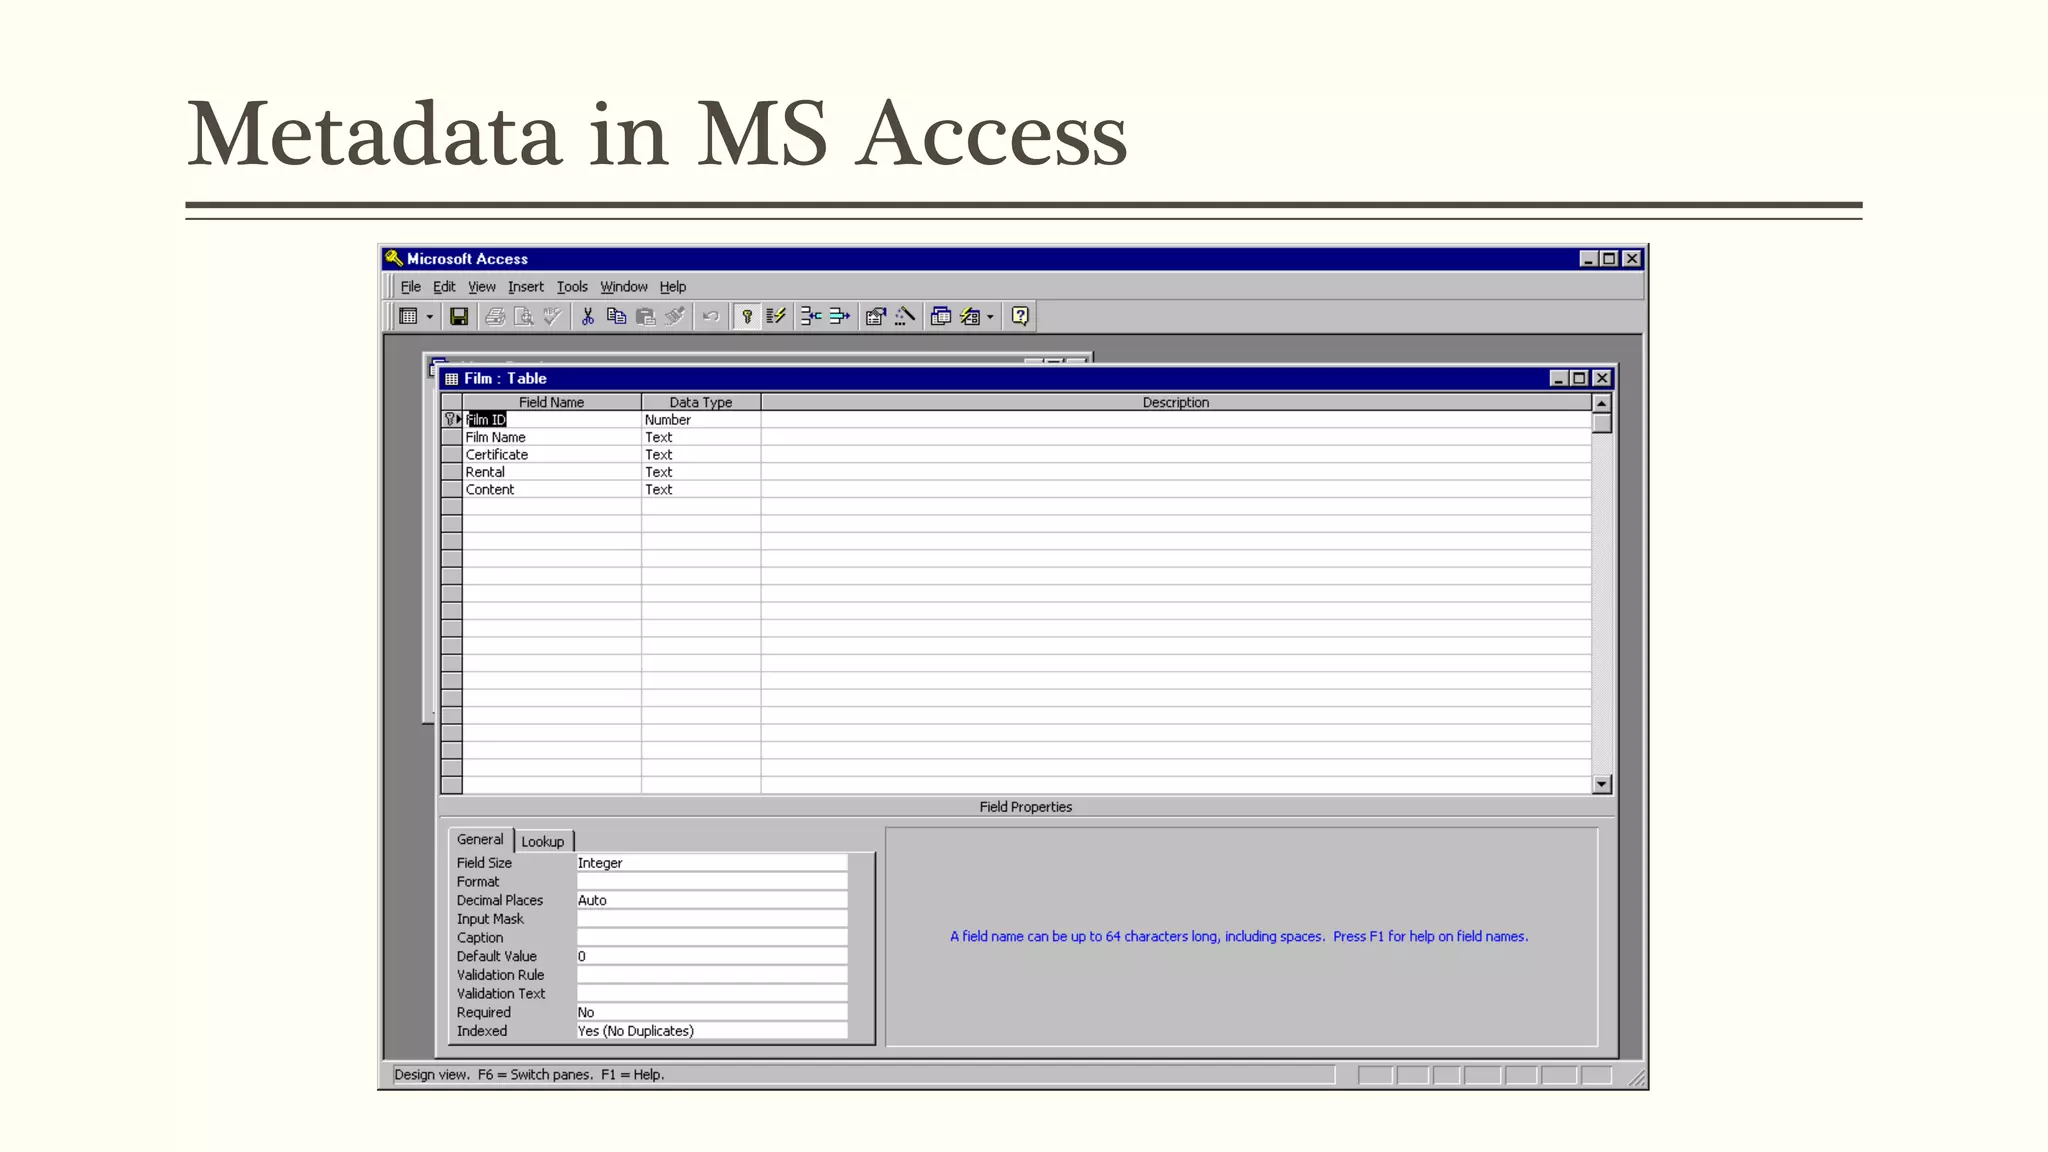
Task: Toggle the Primary Key button
Action: (x=746, y=317)
